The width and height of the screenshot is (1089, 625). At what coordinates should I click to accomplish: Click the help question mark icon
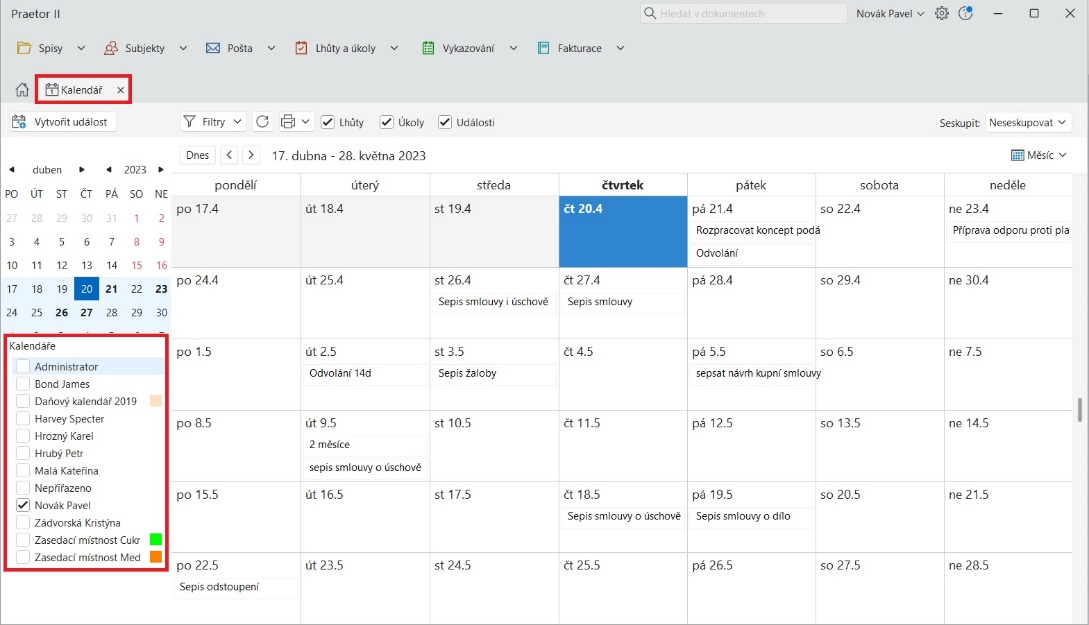pos(965,14)
